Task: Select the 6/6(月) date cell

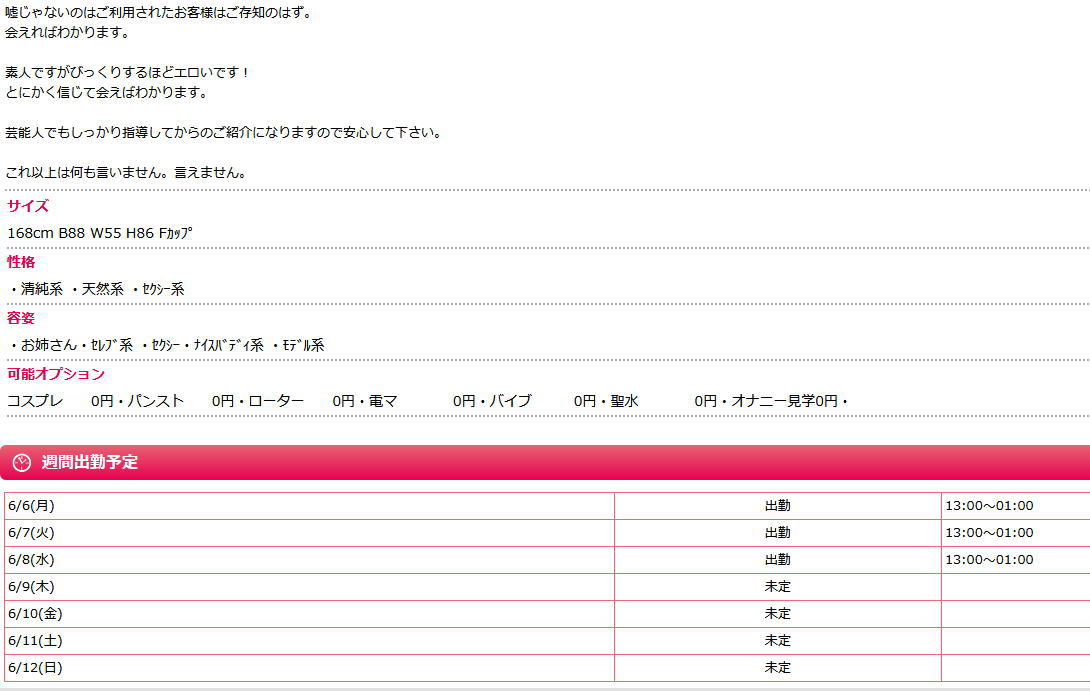Action: [31, 506]
